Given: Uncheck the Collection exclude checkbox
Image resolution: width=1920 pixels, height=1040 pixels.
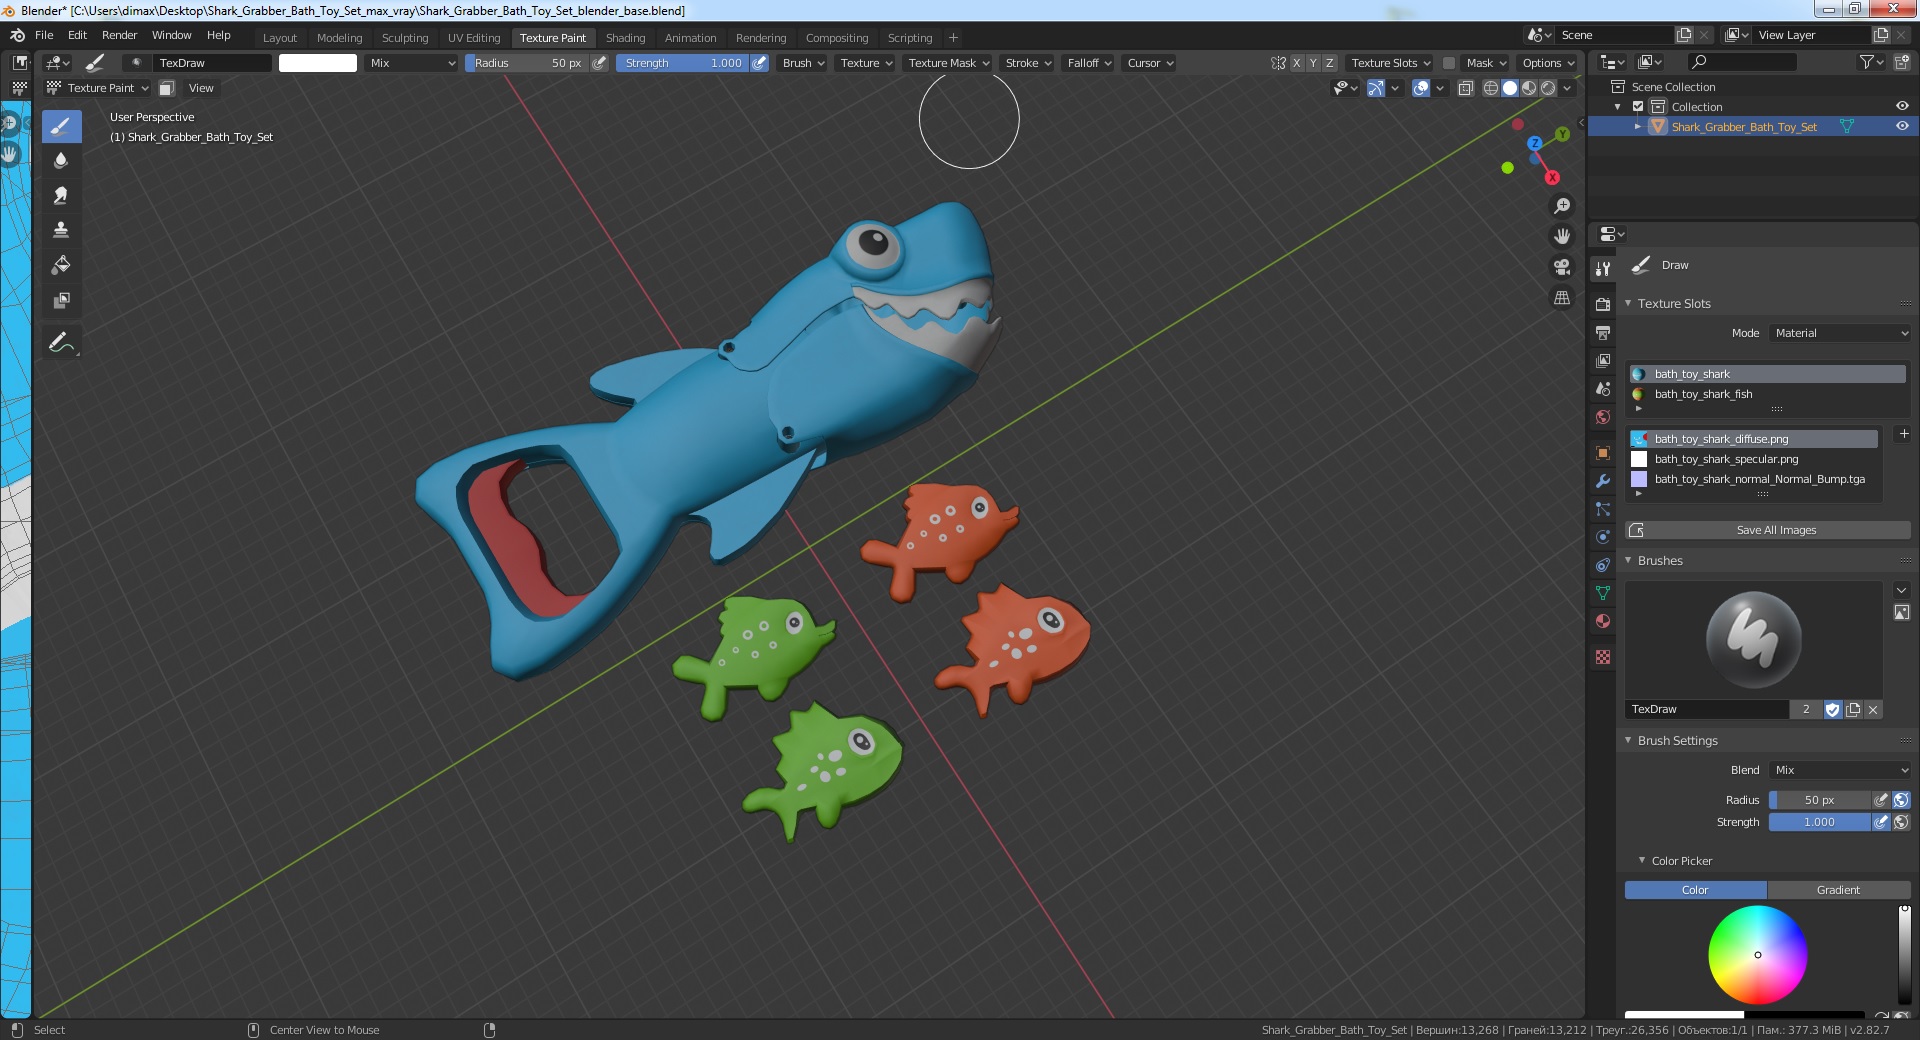Looking at the screenshot, I should click(1638, 107).
